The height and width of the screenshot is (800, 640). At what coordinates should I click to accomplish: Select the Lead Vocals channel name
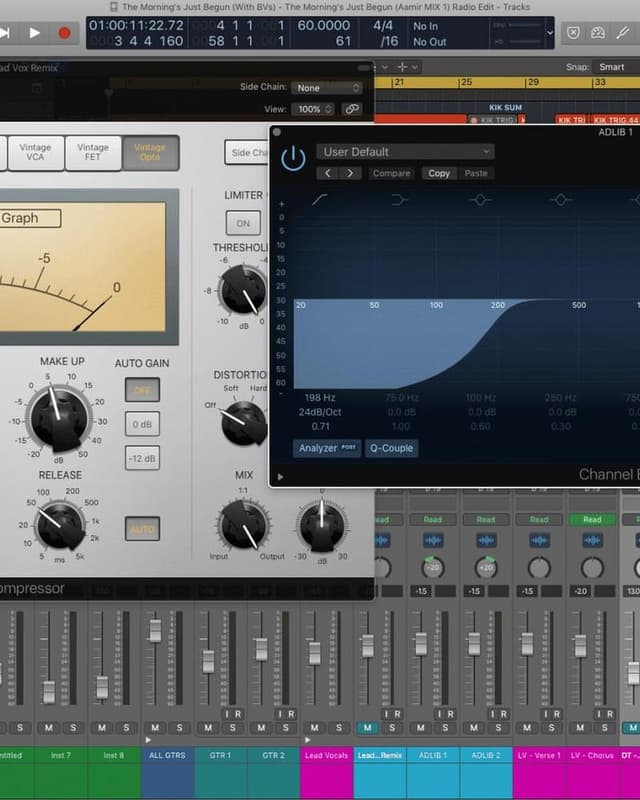327,755
